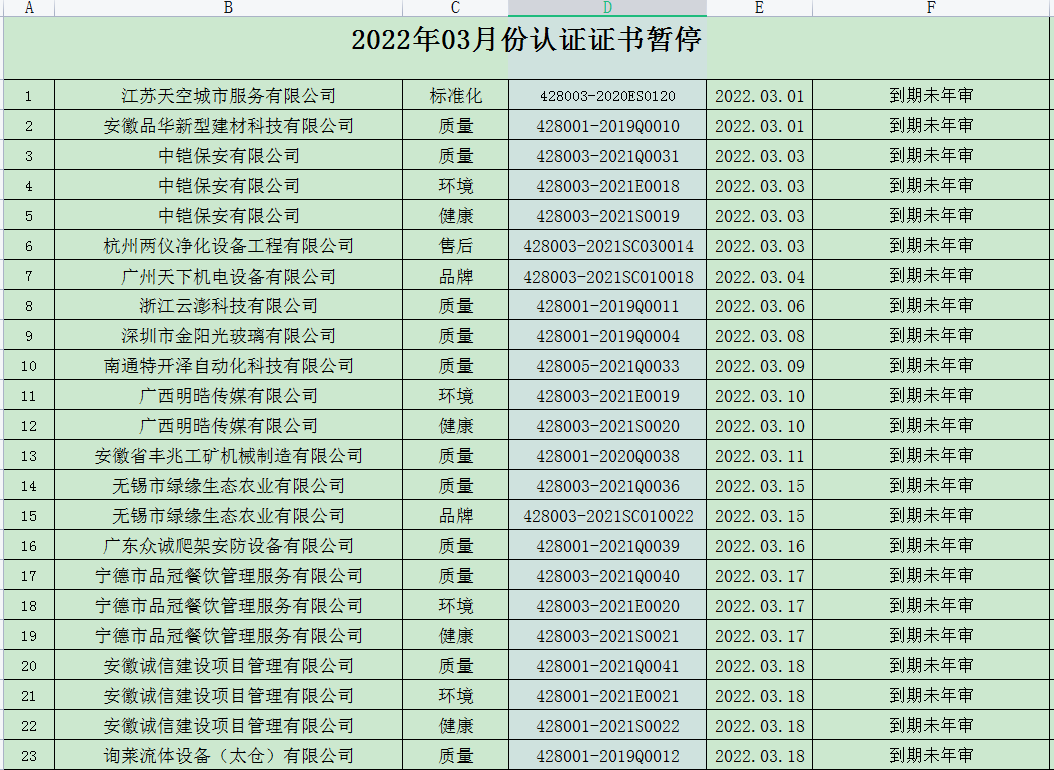Select certificate number 428003-2021SC010018
Viewport: 1054px width, 770px height.
click(607, 276)
